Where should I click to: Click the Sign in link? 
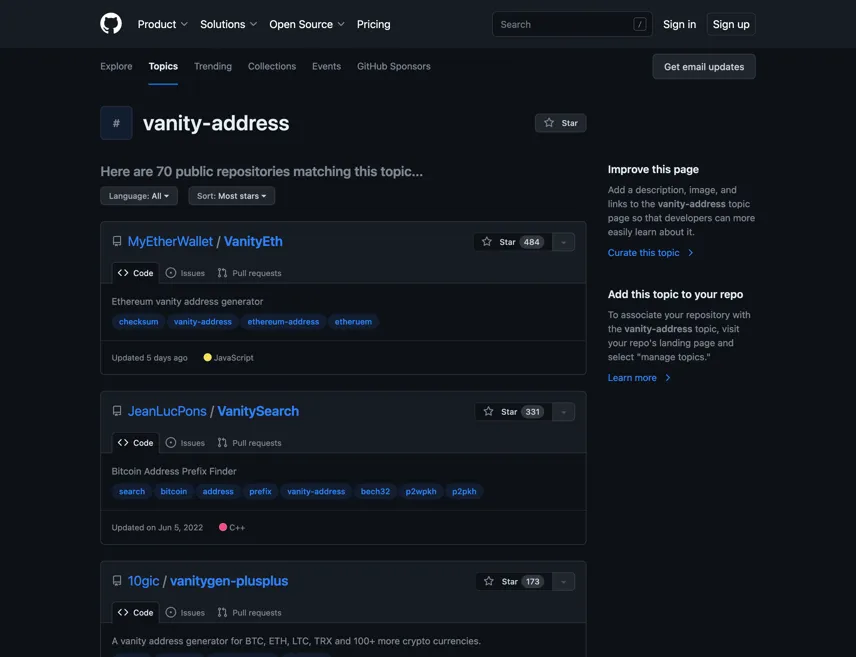[679, 24]
